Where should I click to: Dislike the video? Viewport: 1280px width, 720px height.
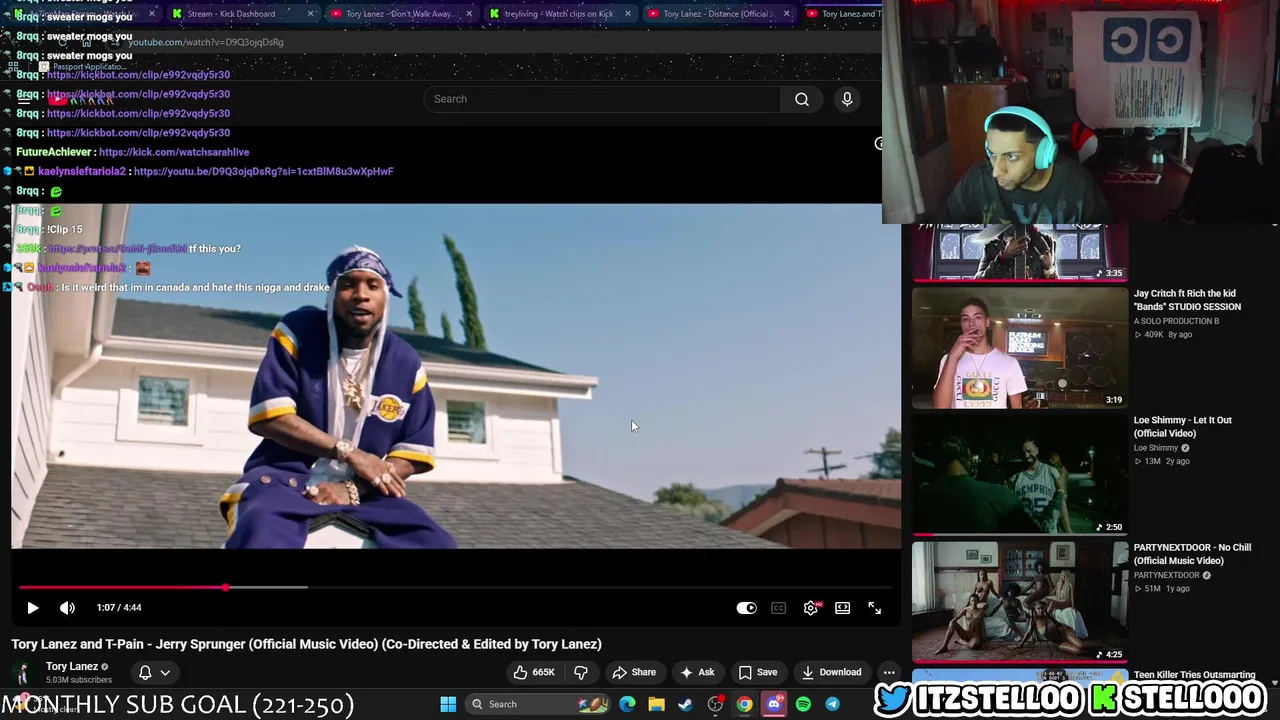point(580,672)
